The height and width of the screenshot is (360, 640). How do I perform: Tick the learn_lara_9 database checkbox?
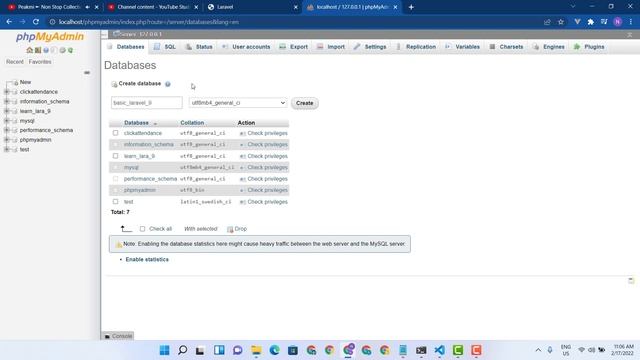(116, 156)
